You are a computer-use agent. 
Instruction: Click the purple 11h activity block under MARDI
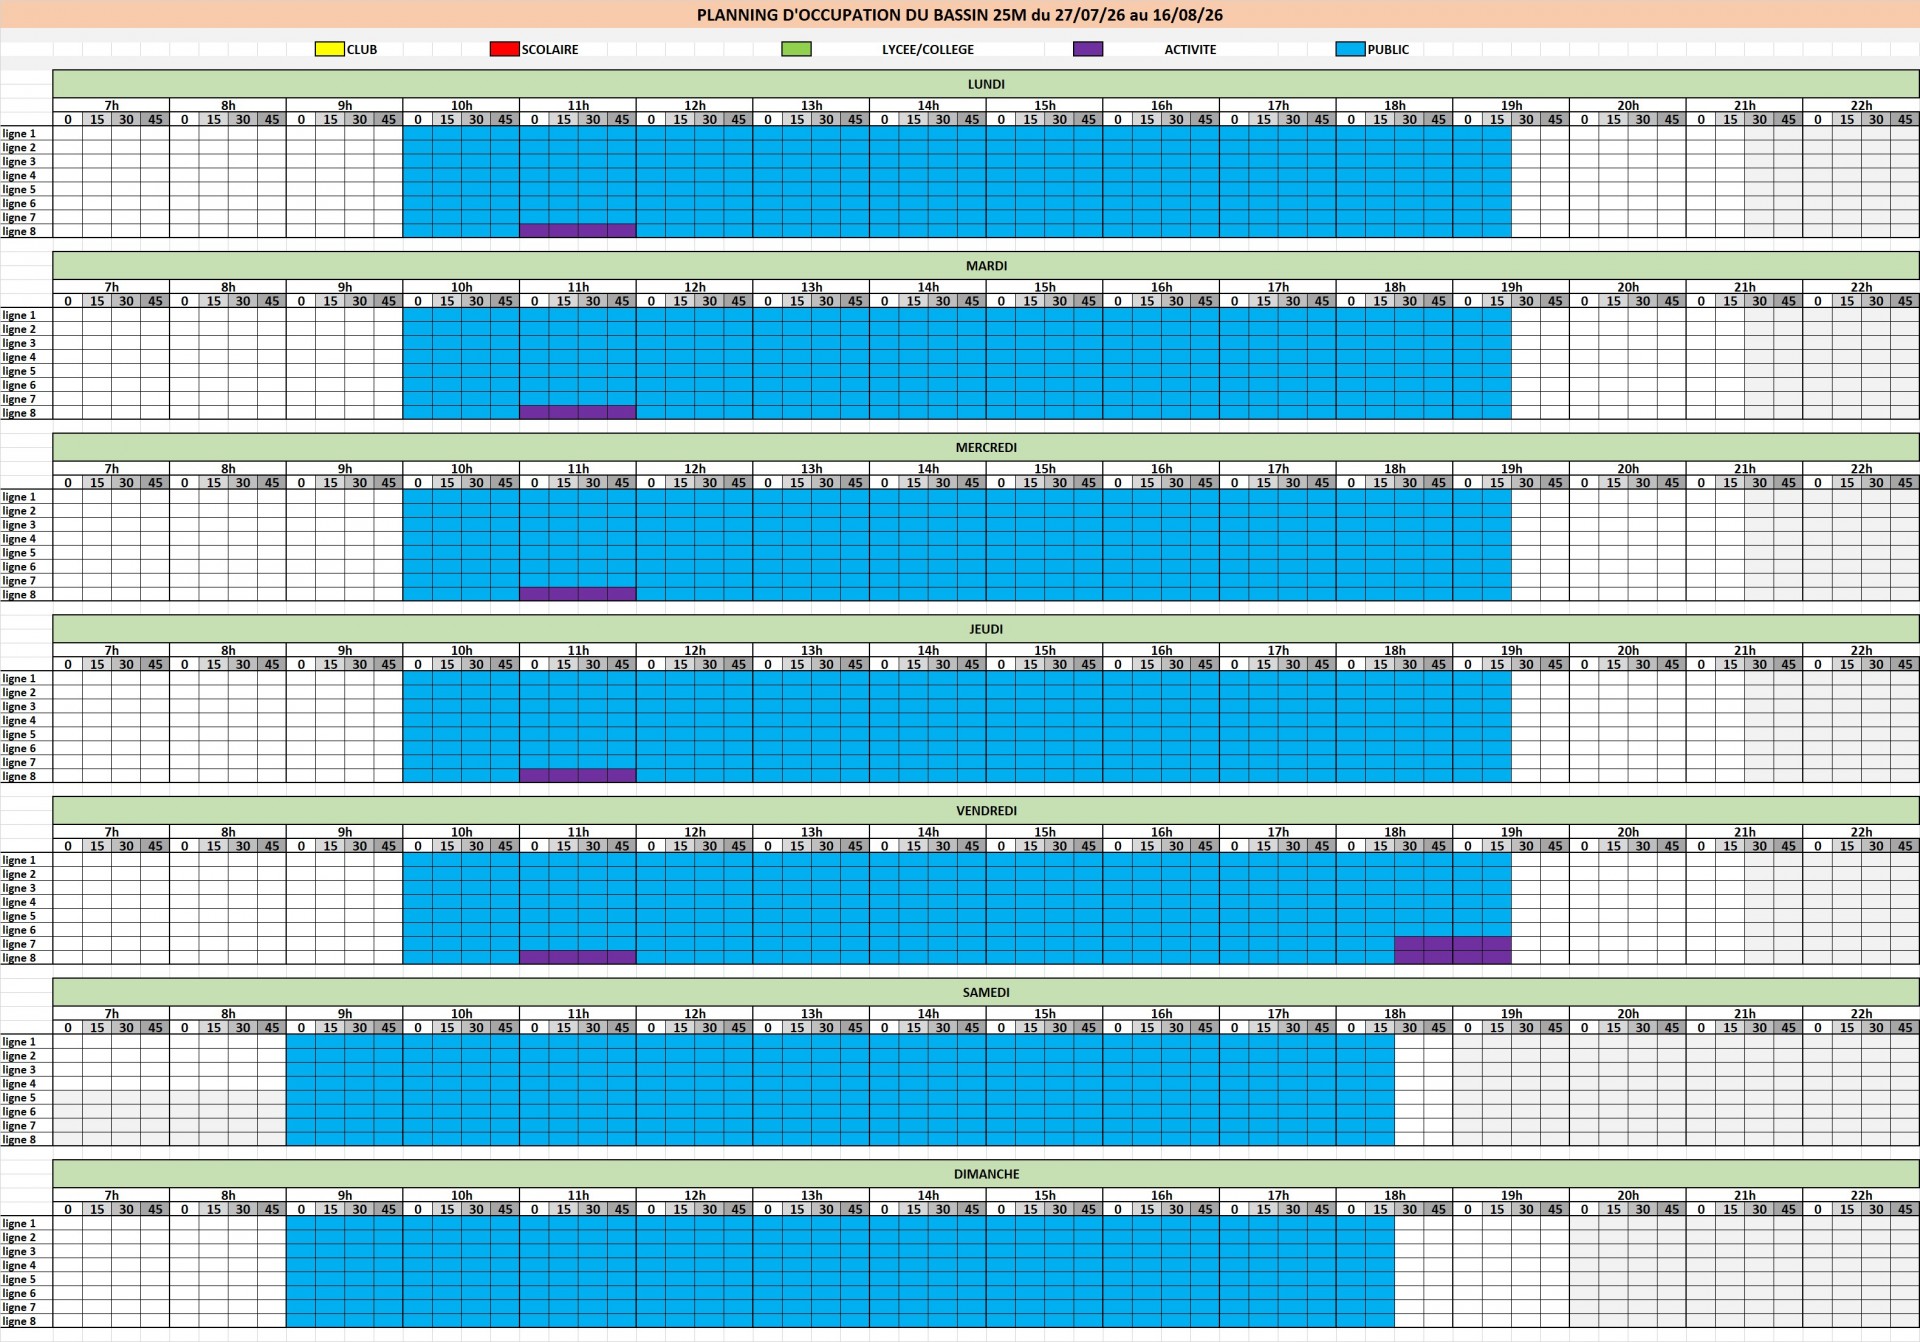pyautogui.click(x=578, y=412)
